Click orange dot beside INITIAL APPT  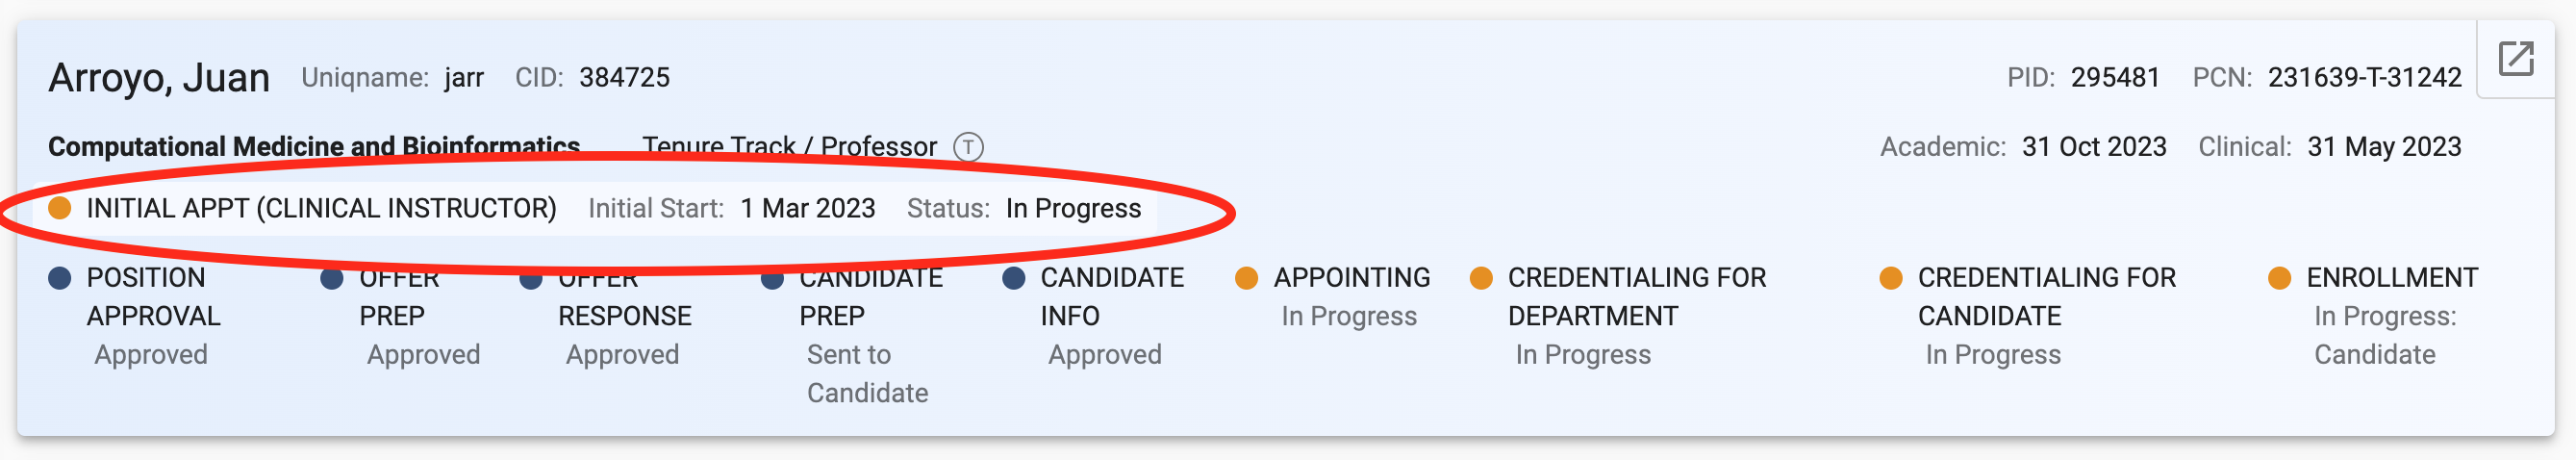click(x=60, y=208)
